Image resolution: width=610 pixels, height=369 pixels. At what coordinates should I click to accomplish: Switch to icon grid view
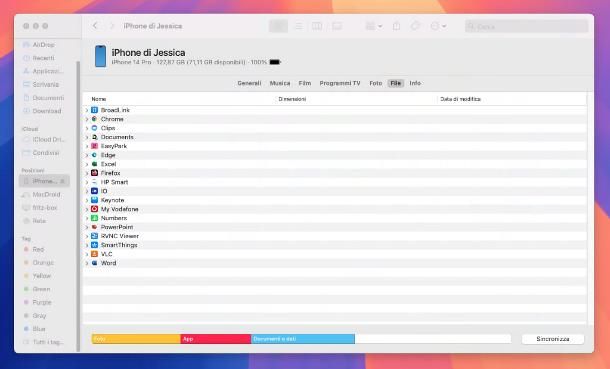click(x=279, y=26)
